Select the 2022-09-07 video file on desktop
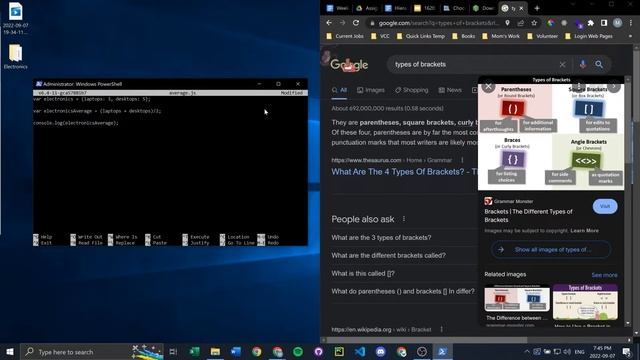 pyautogui.click(x=16, y=18)
